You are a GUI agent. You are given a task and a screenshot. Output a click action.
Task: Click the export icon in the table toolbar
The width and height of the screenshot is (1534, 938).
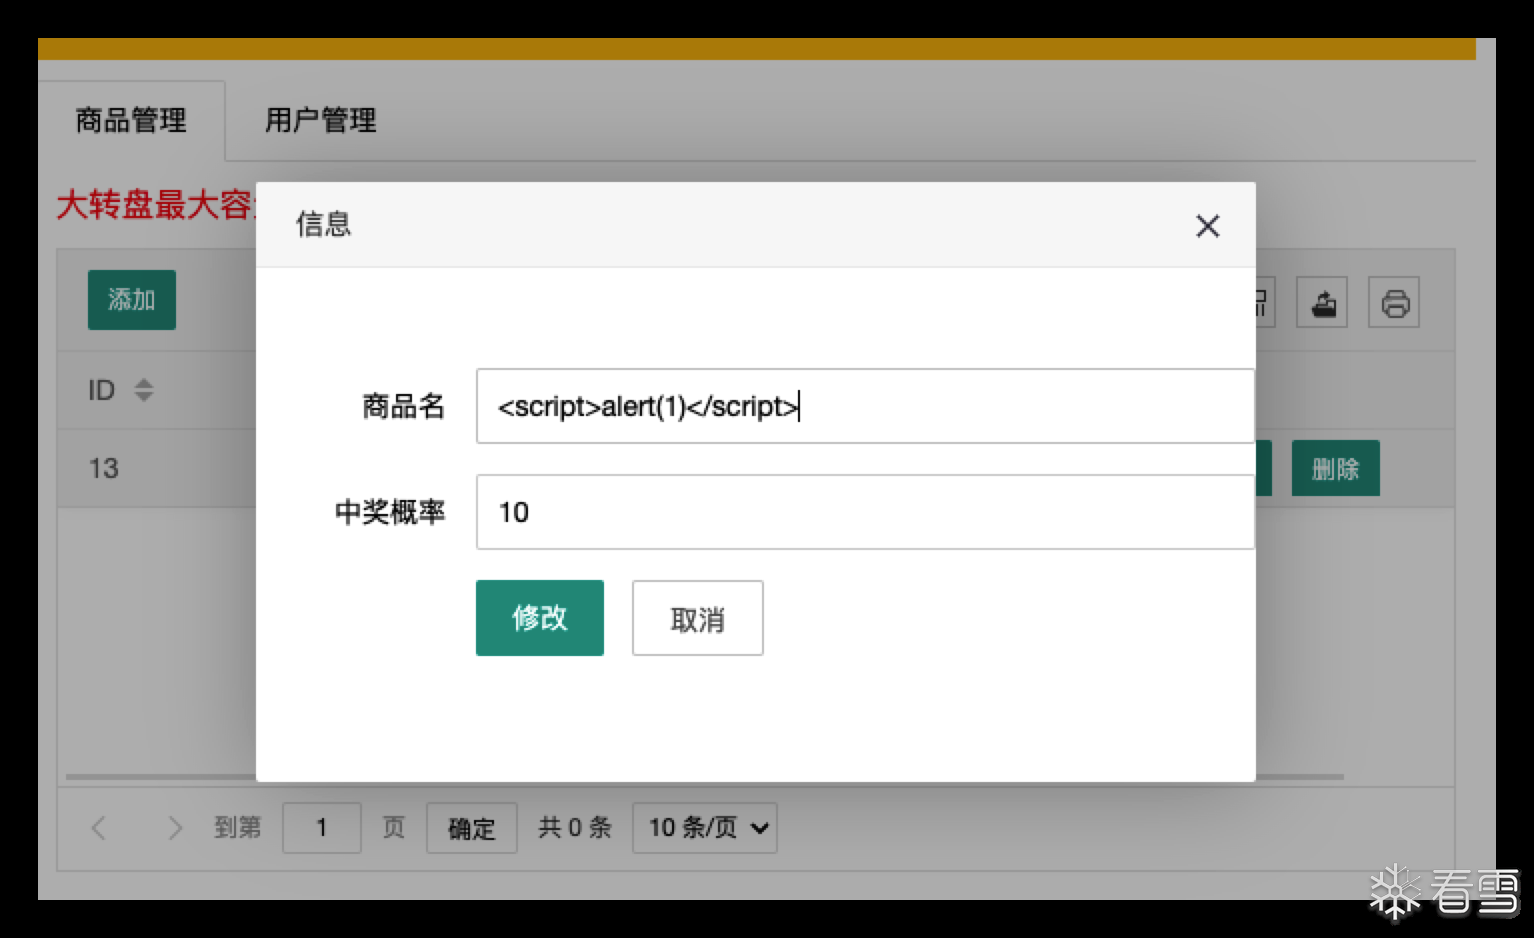1322,302
